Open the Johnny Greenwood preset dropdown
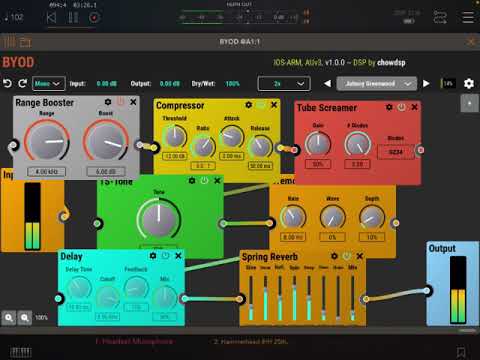The height and width of the screenshot is (360, 480). pos(377,84)
